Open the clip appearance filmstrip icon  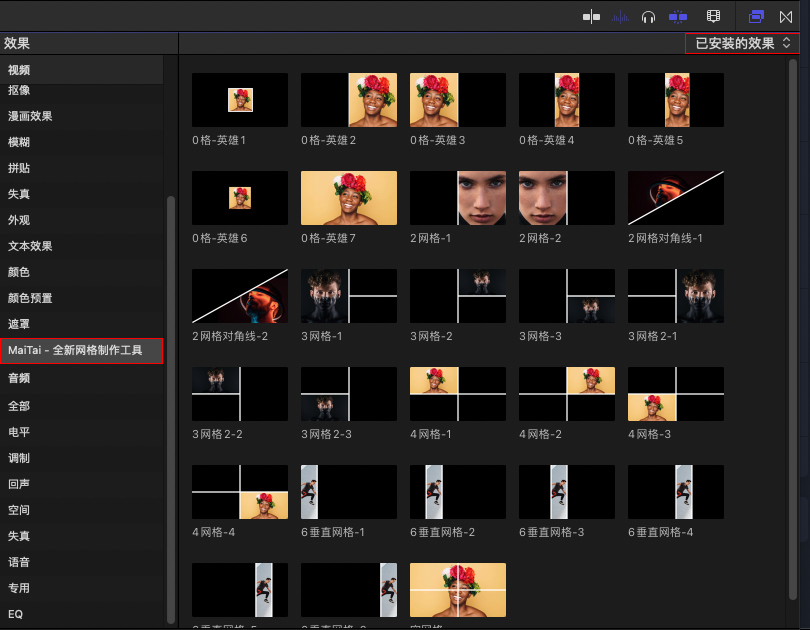click(x=713, y=17)
